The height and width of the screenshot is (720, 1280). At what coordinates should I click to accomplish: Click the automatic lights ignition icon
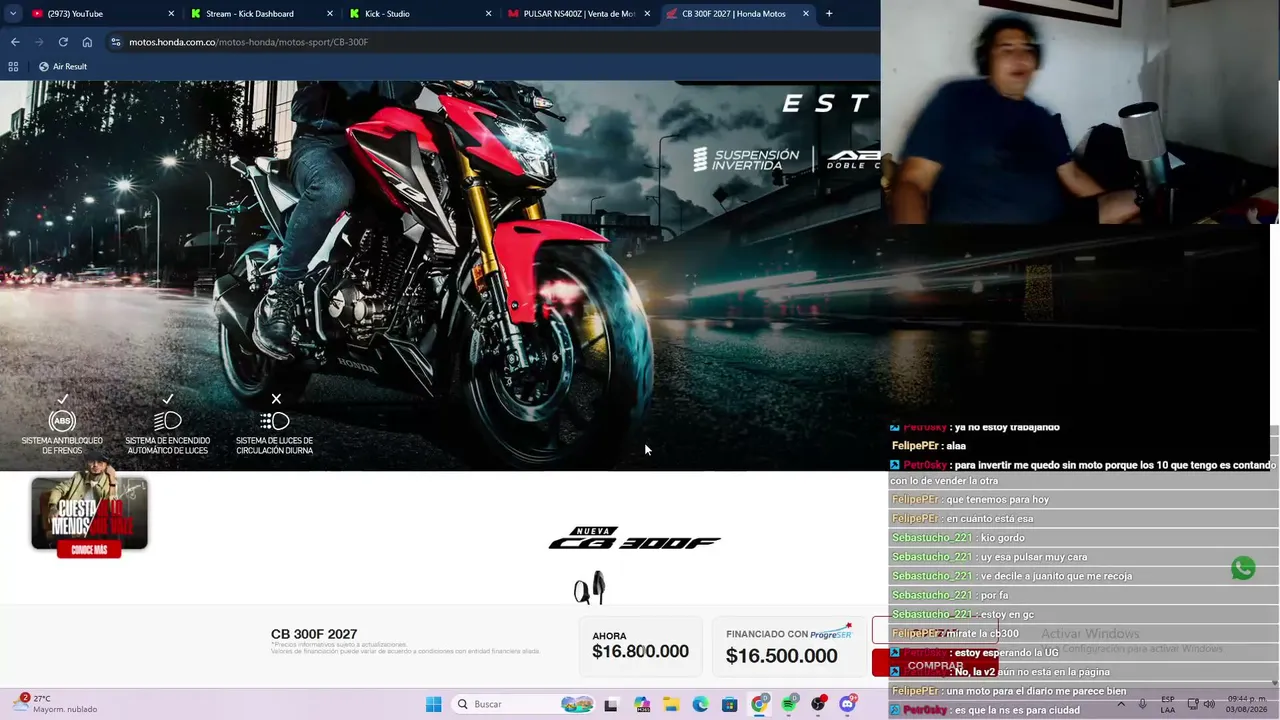[x=167, y=421]
